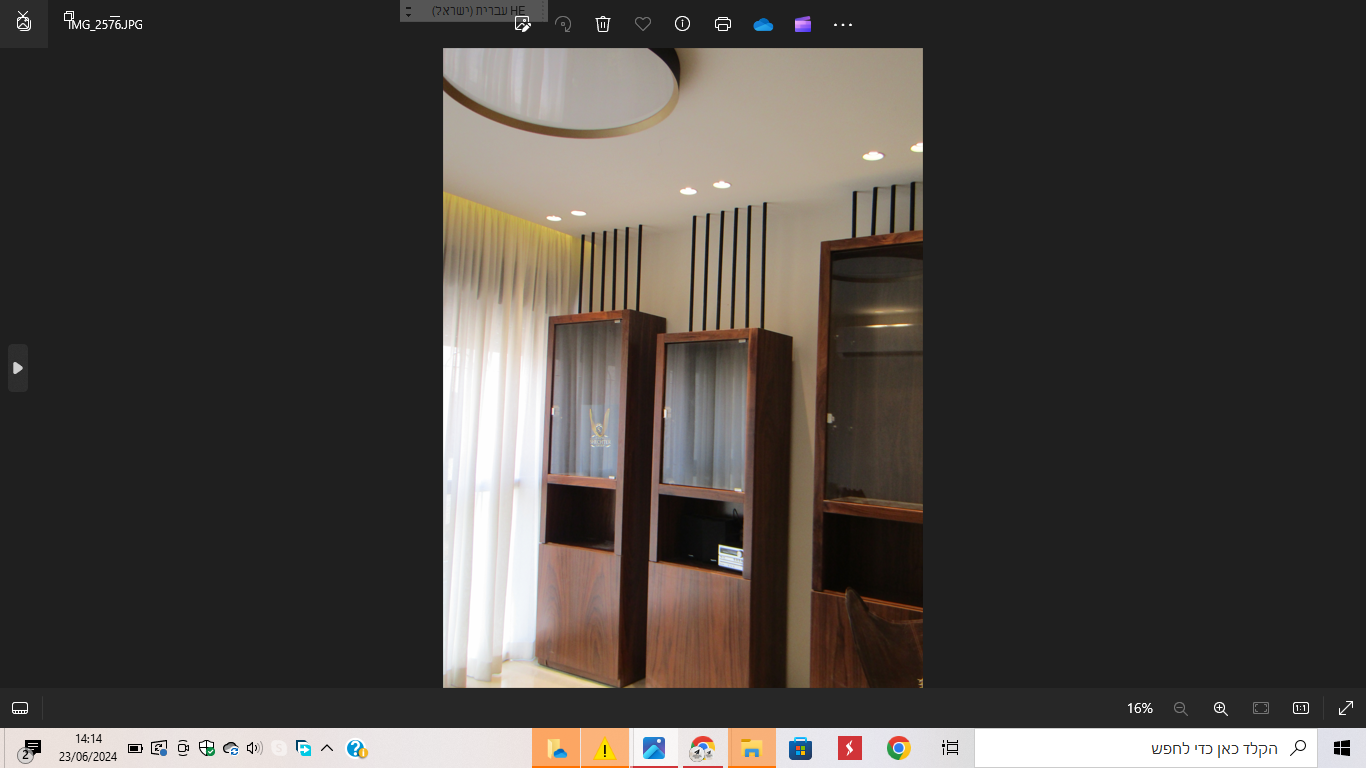This screenshot has height=768, width=1366.
Task: Open the Skype tray icon
Action: click(279, 748)
